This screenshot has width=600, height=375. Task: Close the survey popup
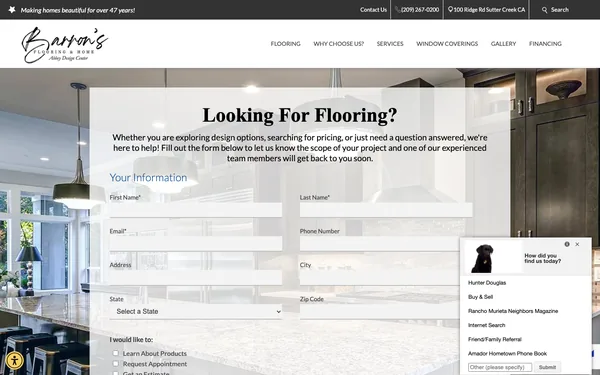tap(577, 244)
